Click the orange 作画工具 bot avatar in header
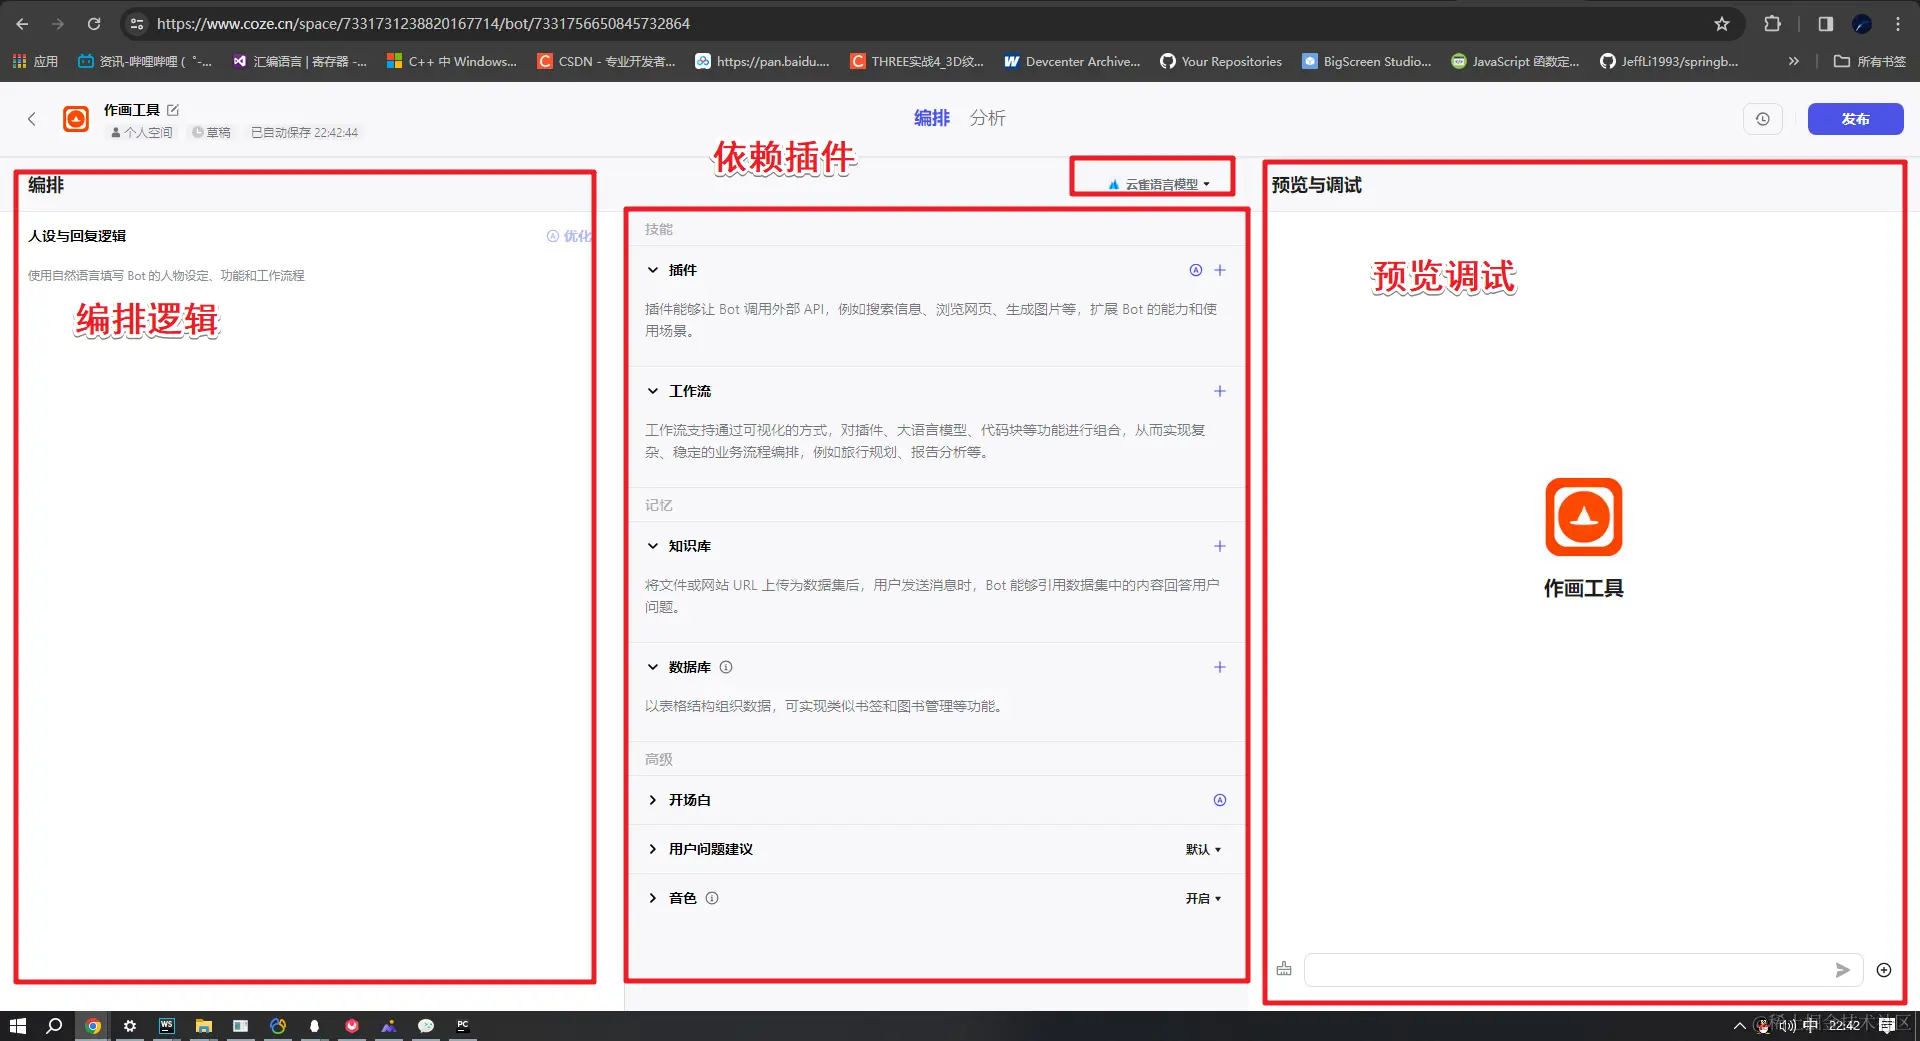Screen dimensions: 1920x1041 [x=76, y=119]
